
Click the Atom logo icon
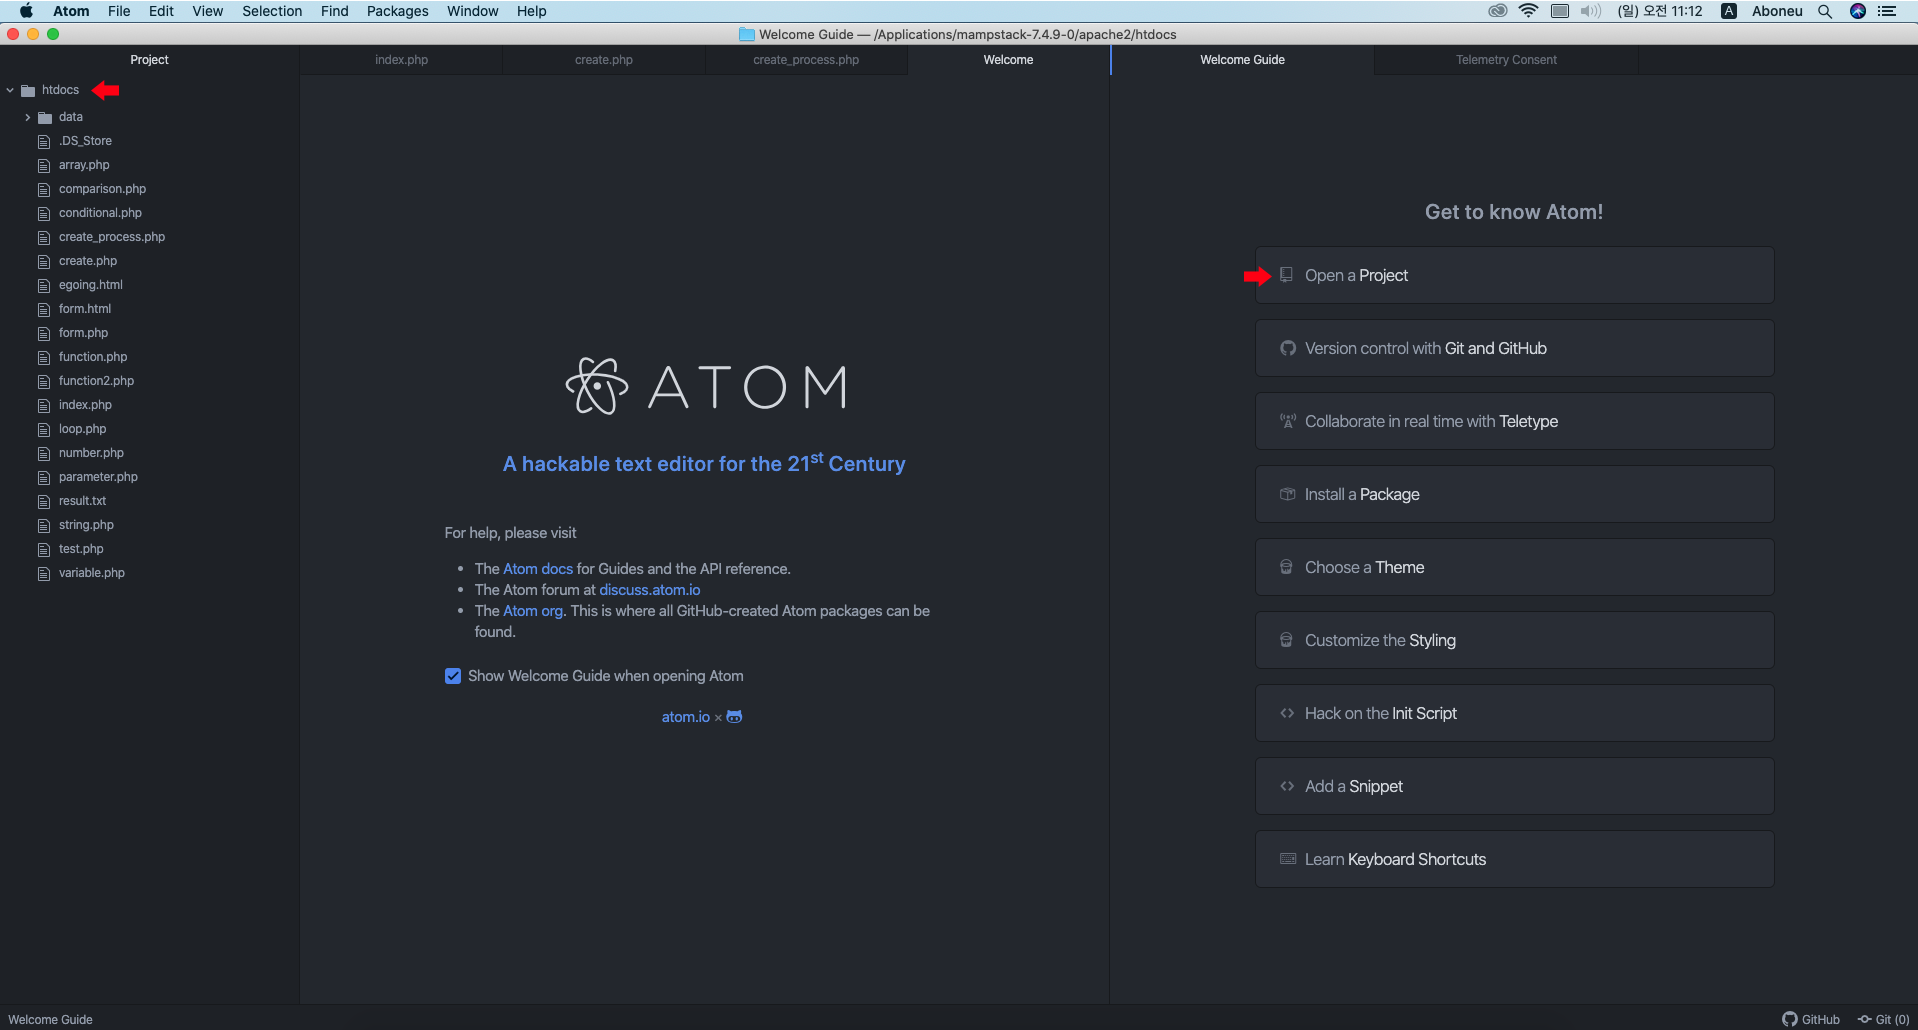[x=597, y=386]
